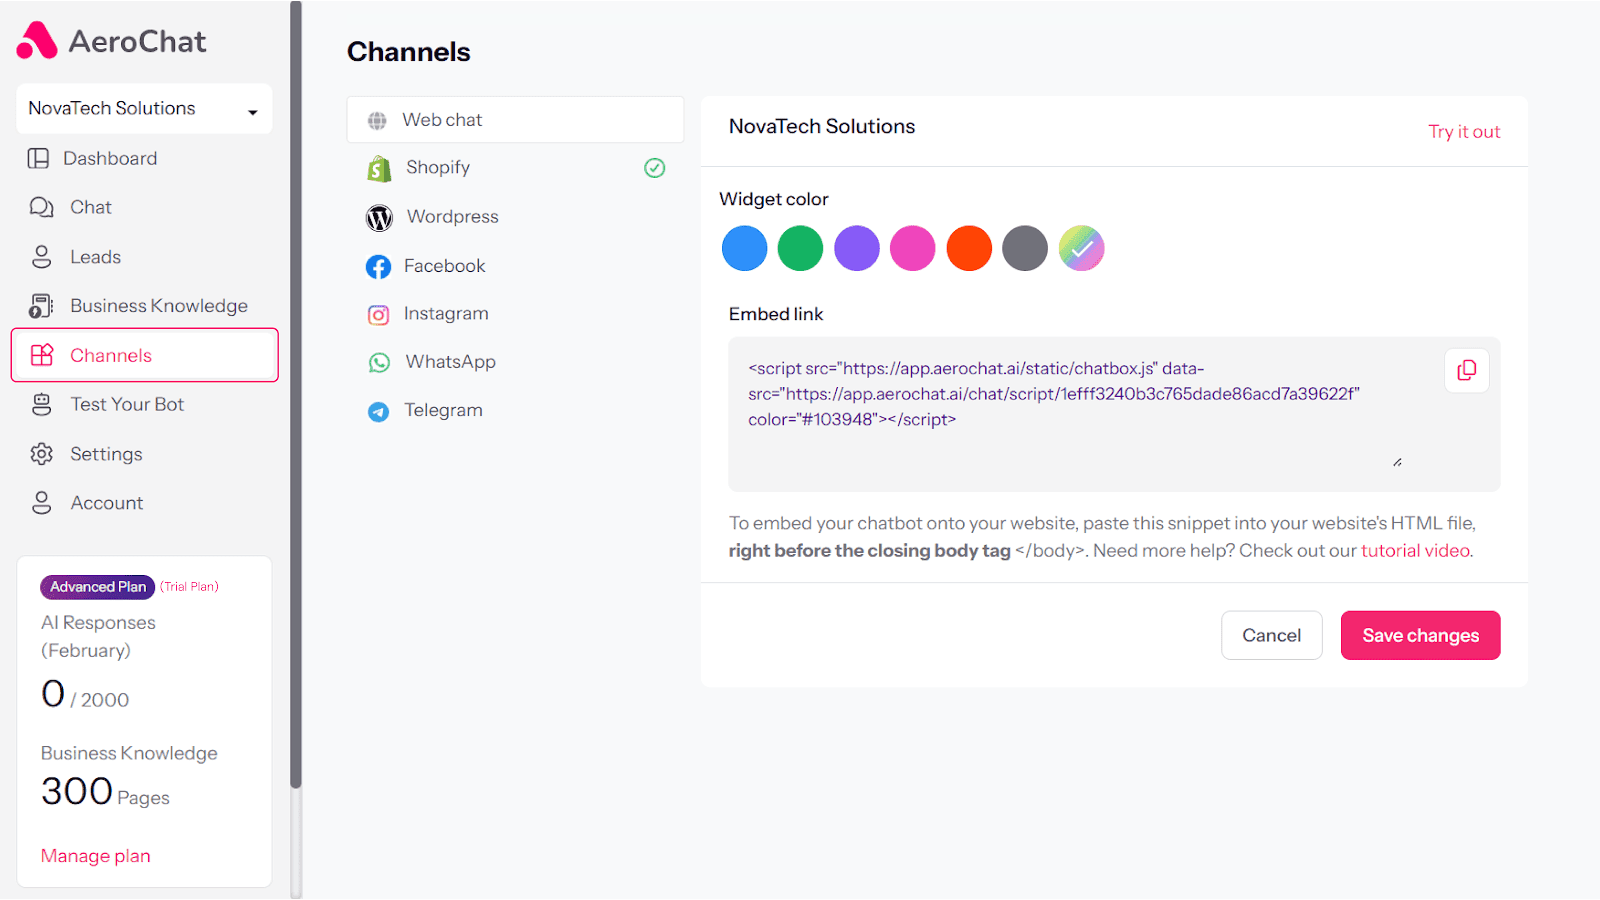Open the Test Your Bot tool
Image resolution: width=1600 pixels, height=900 pixels.
point(127,404)
